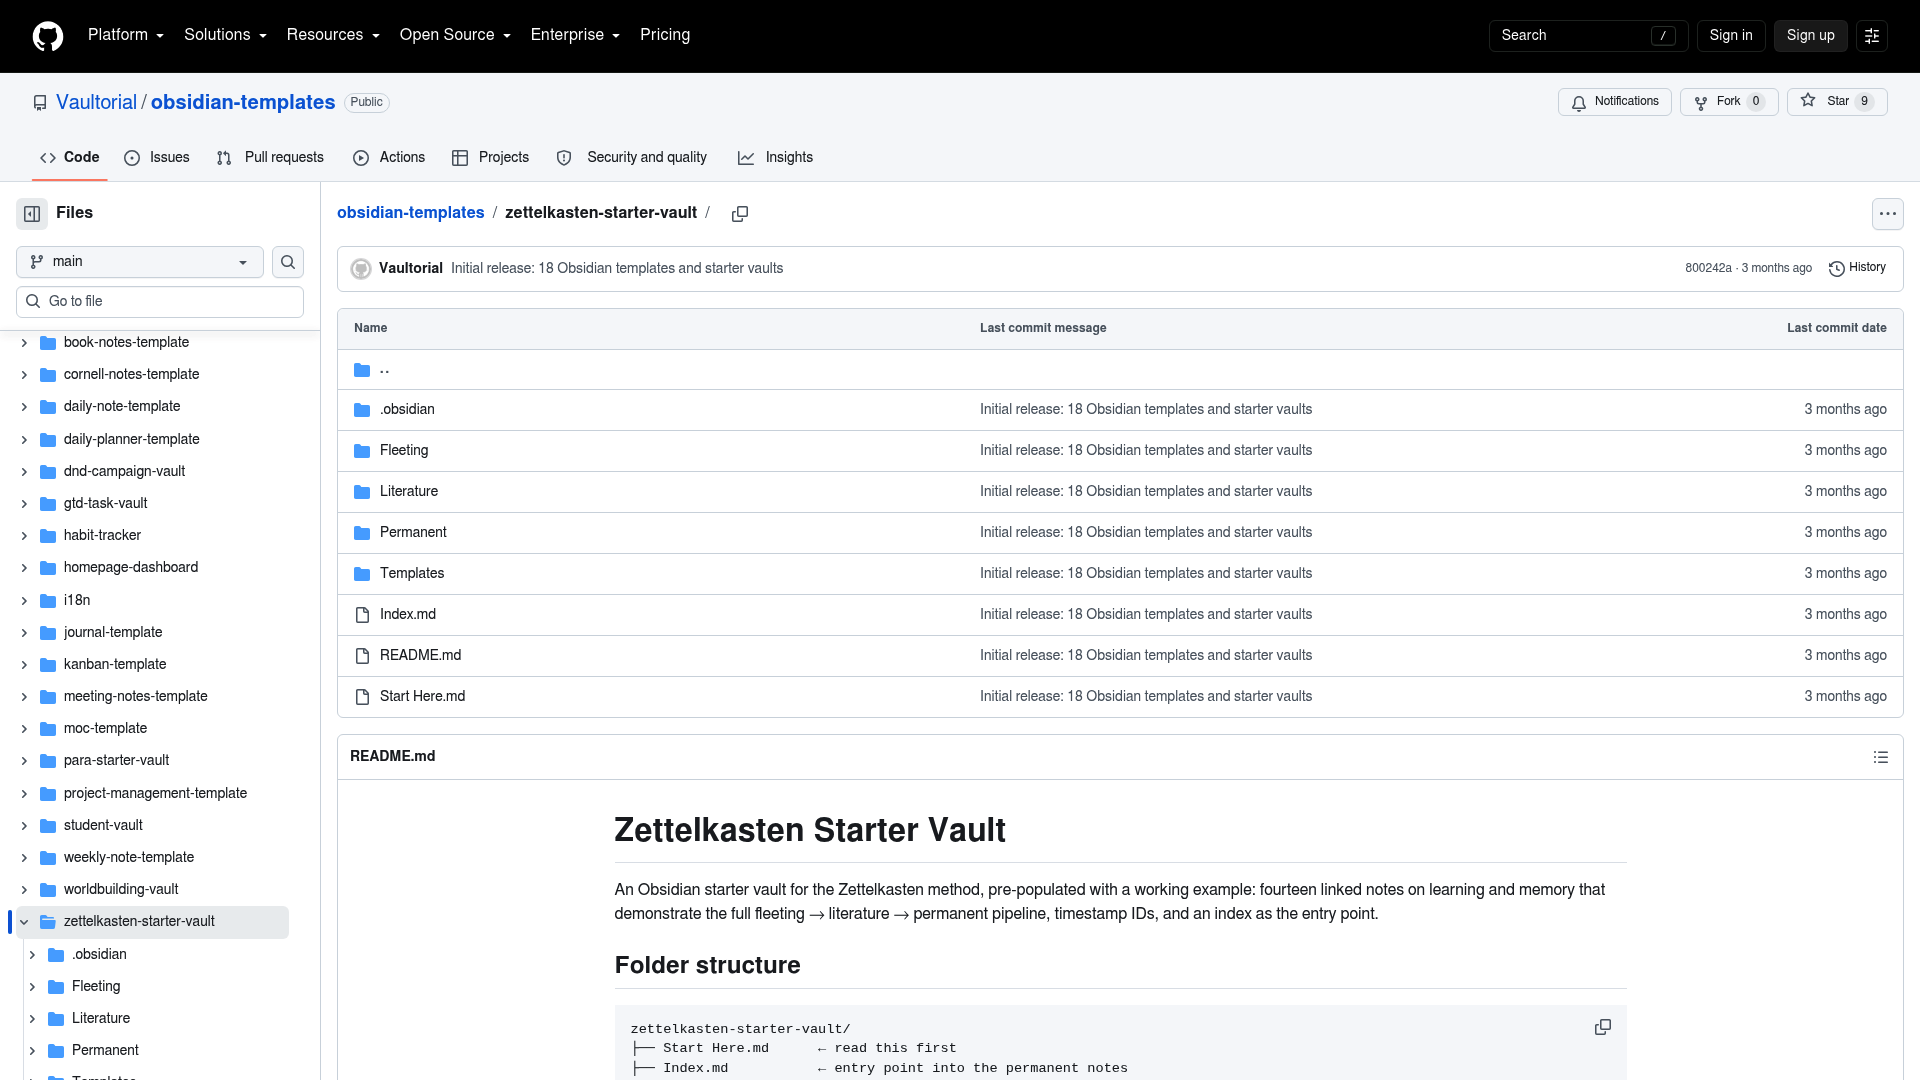
Task: Click the search files magnifier button
Action: point(288,262)
